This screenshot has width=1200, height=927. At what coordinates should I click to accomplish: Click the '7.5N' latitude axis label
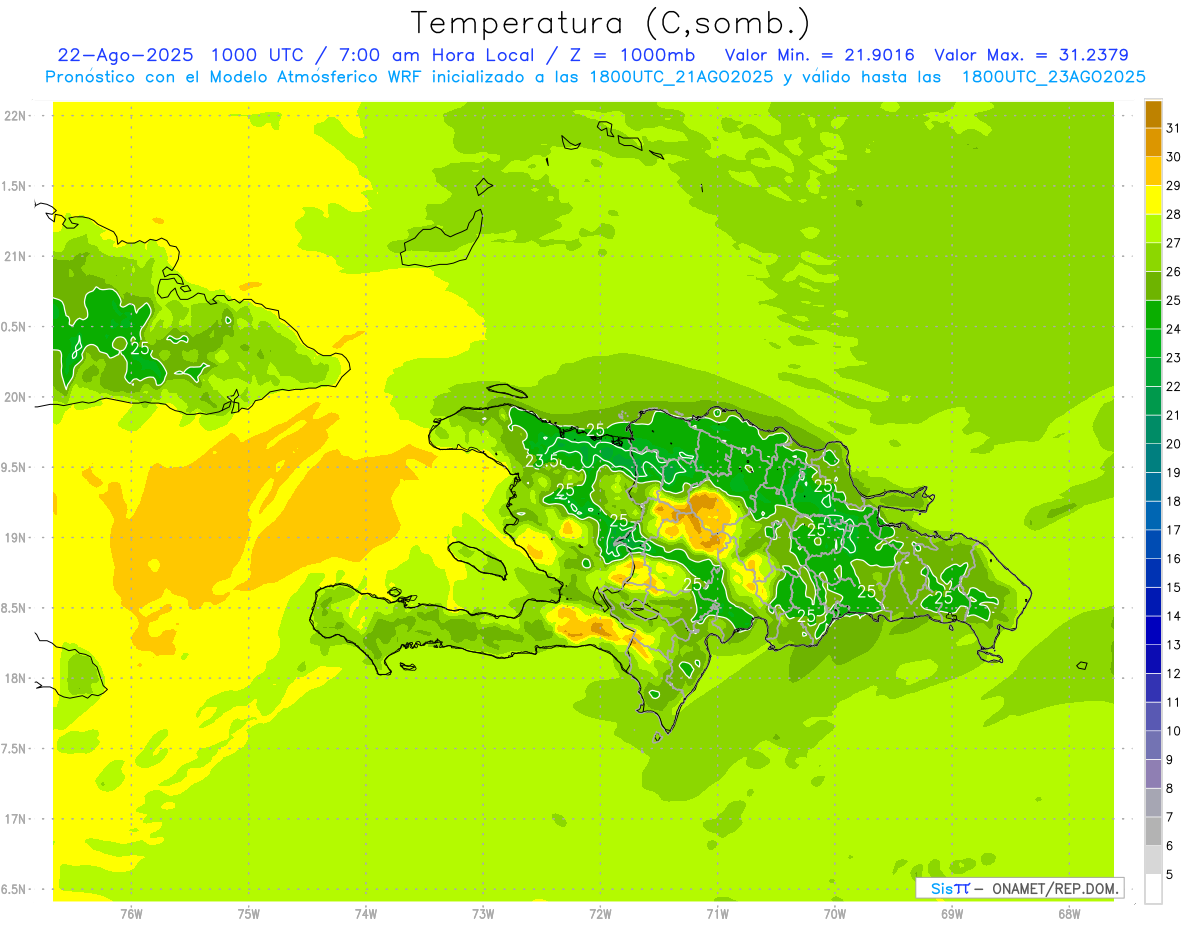point(14,748)
